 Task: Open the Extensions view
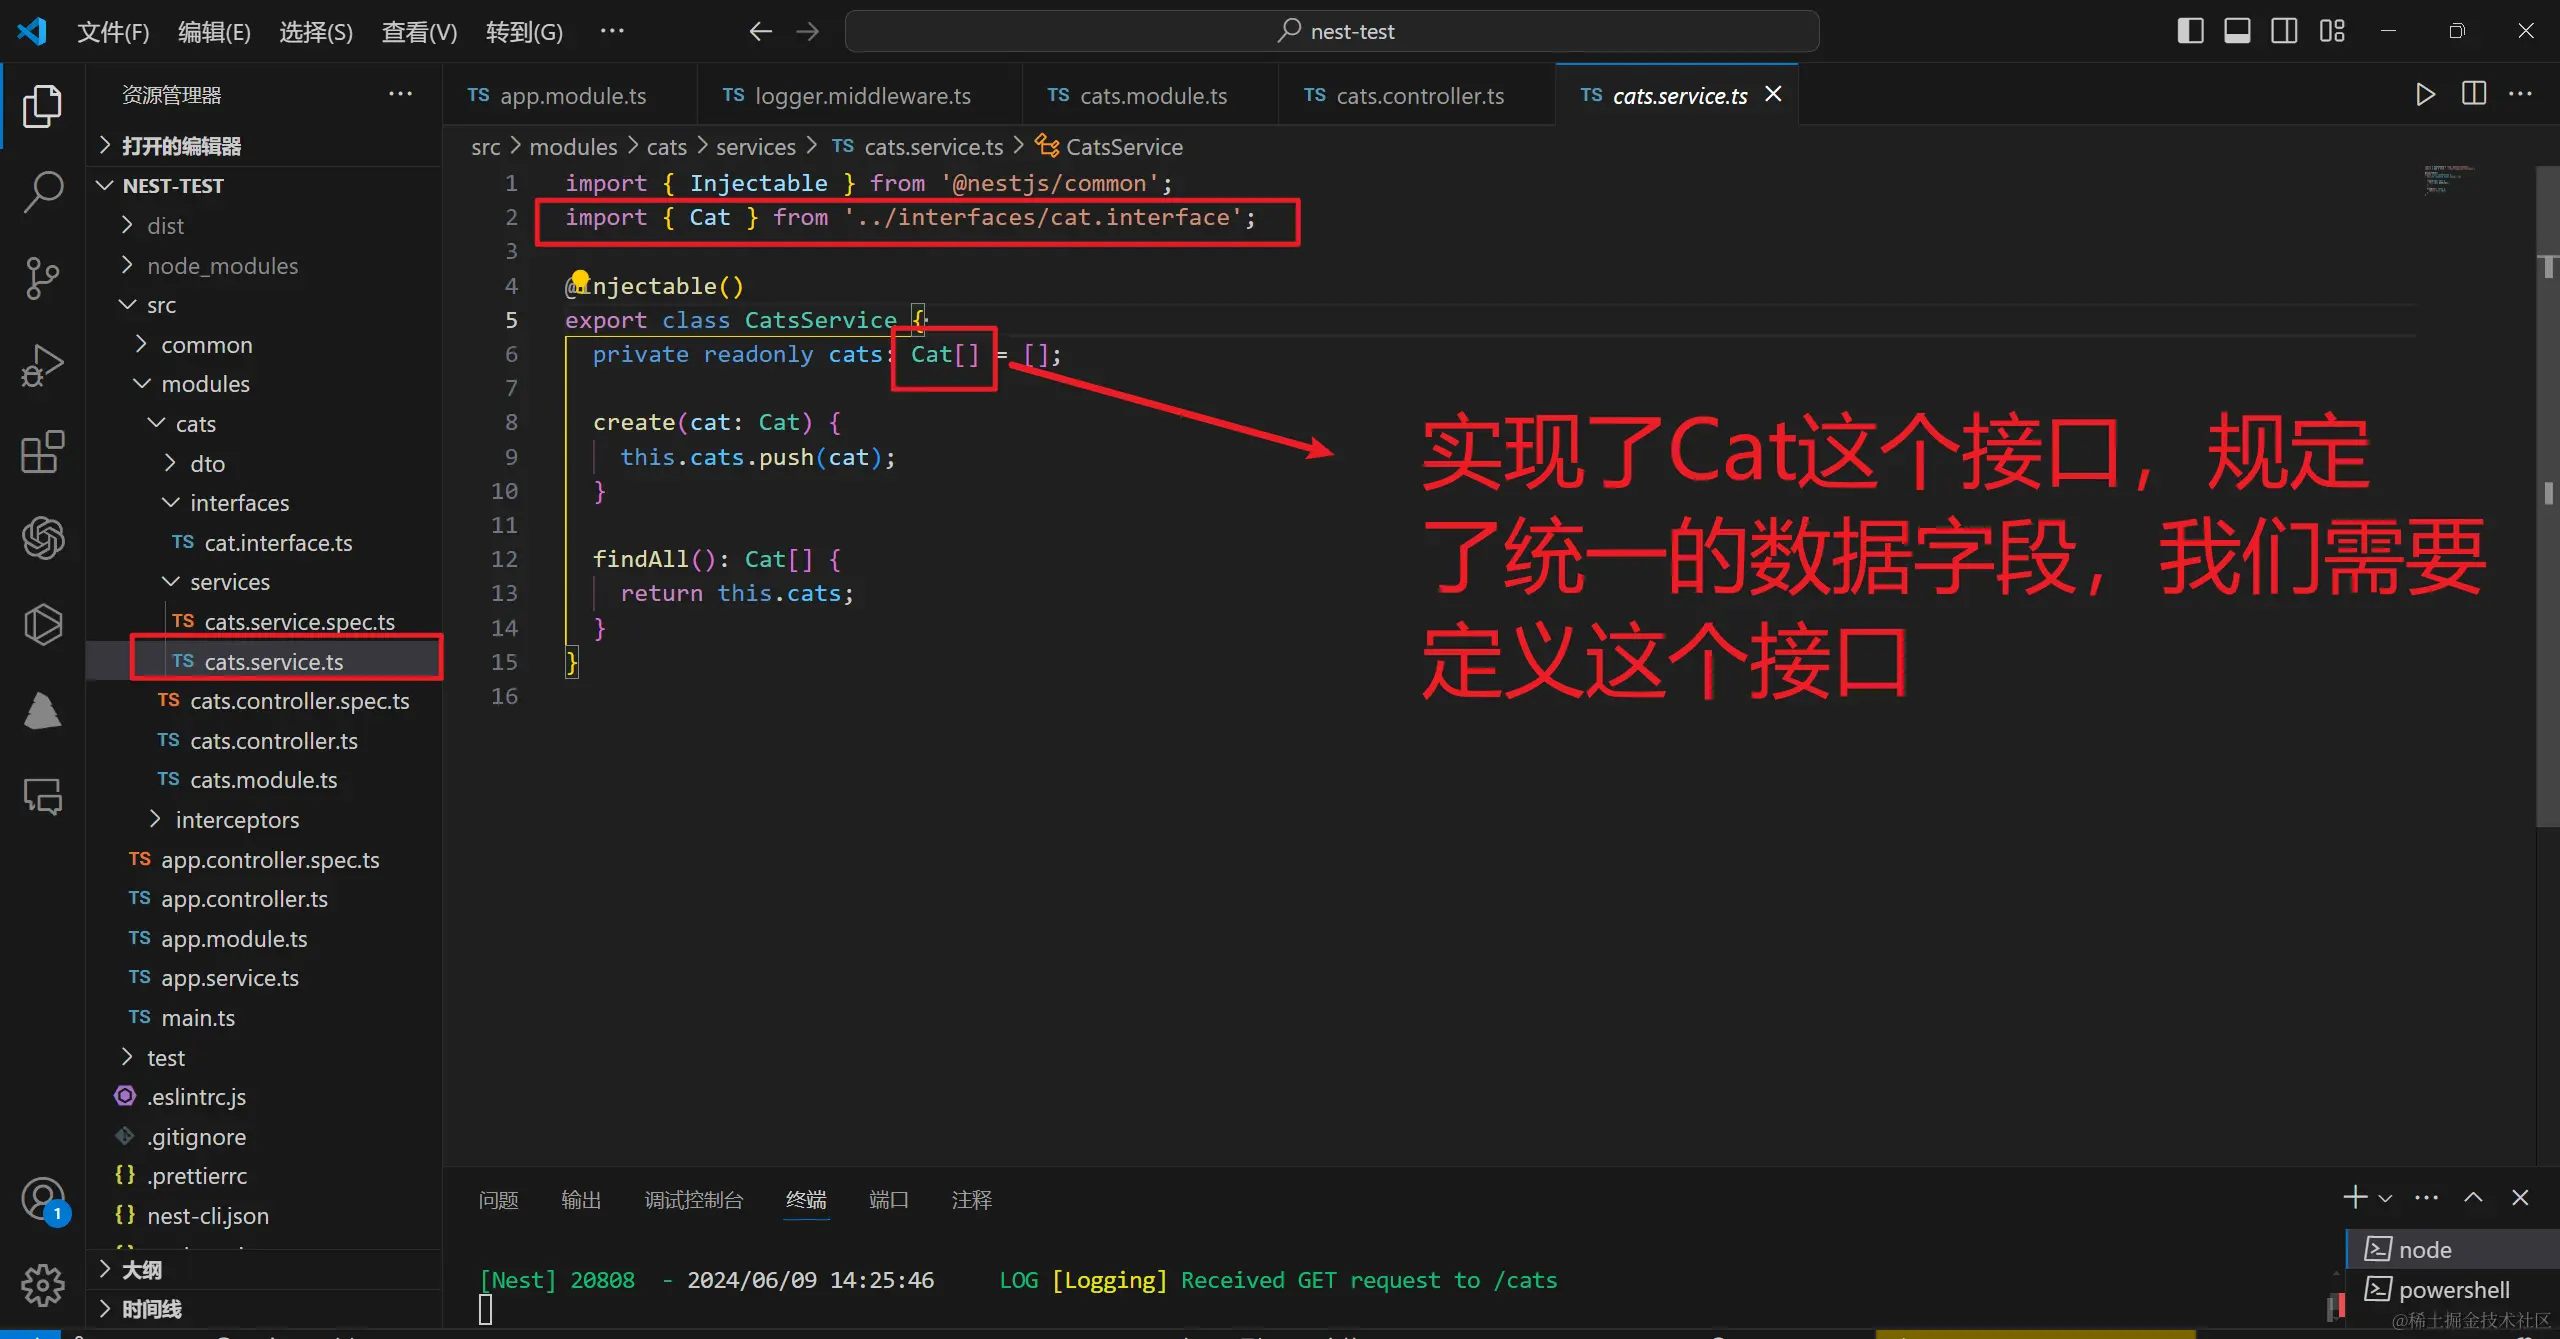click(42, 452)
